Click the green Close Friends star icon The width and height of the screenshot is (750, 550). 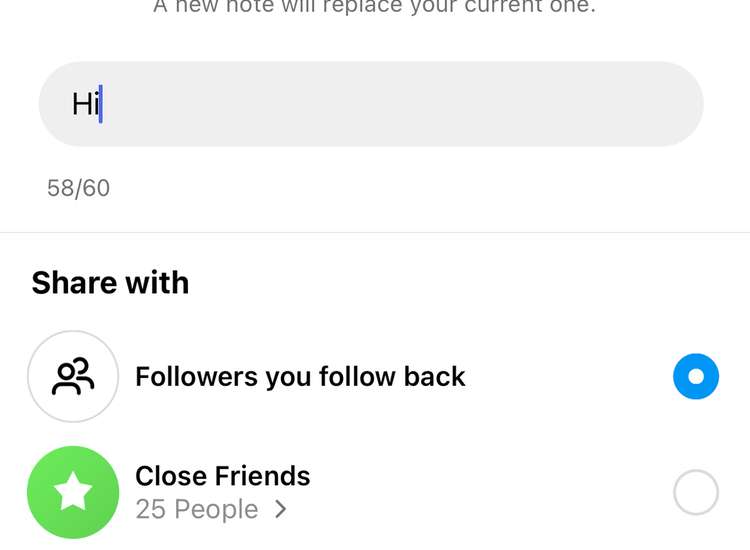click(x=73, y=492)
